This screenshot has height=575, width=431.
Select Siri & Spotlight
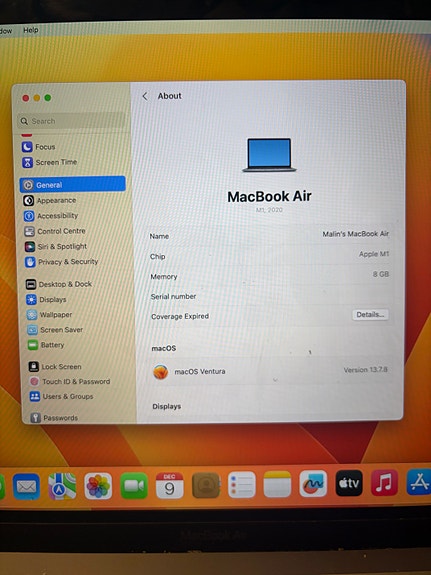pyautogui.click(x=56, y=246)
